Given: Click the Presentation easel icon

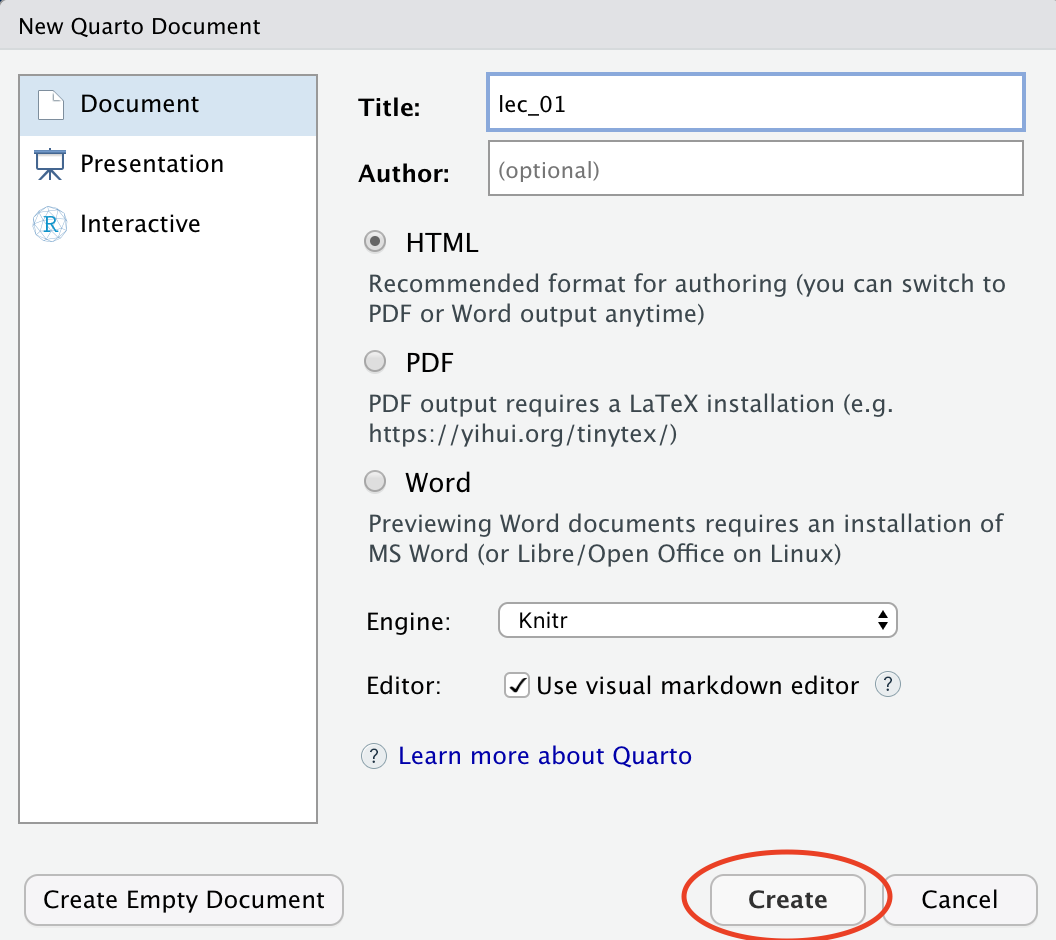Looking at the screenshot, I should coord(50,165).
